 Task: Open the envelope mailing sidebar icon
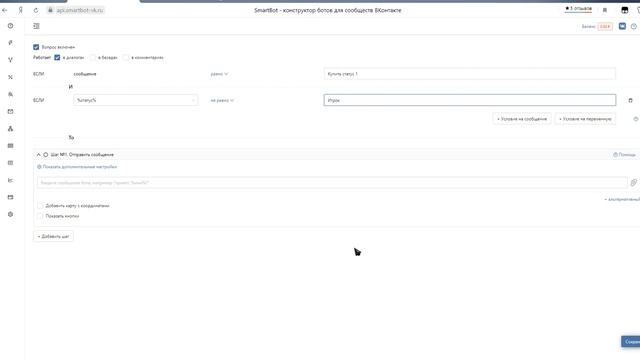click(11, 111)
